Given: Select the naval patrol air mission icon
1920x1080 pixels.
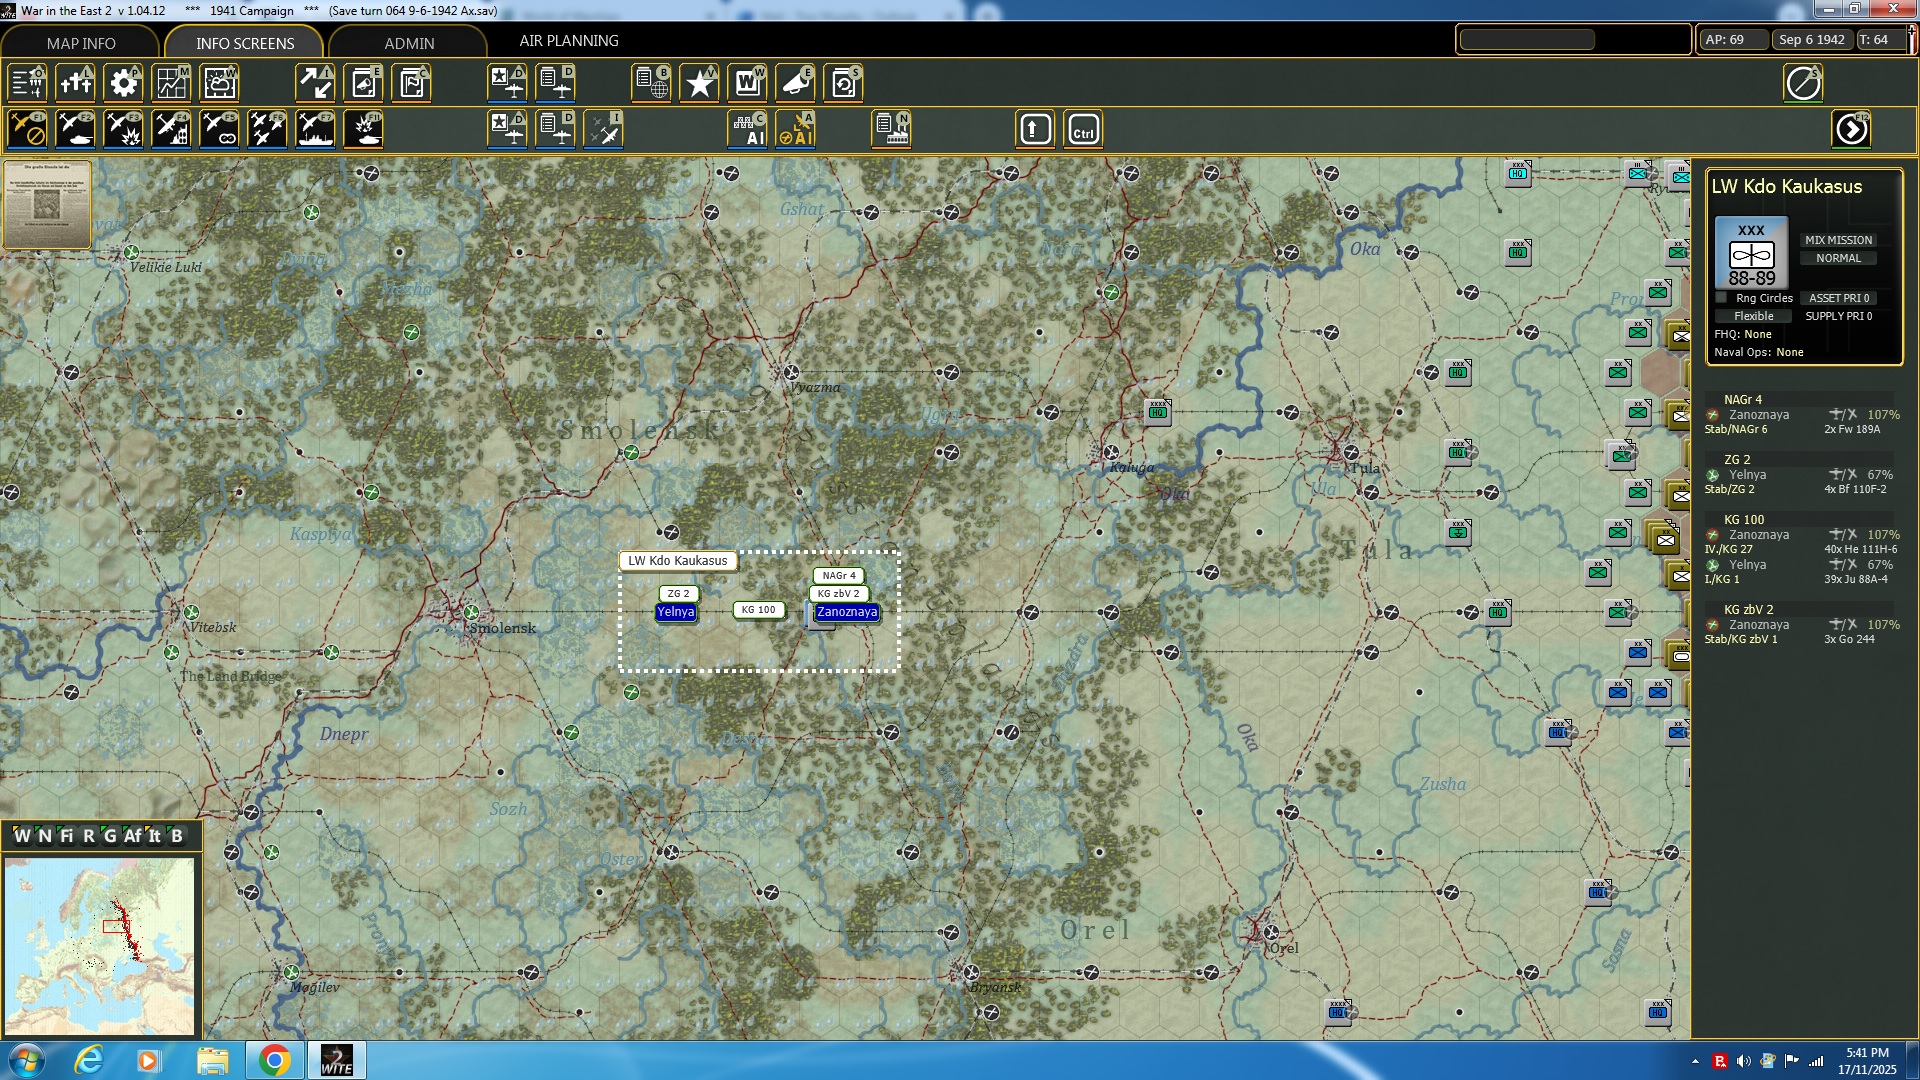Looking at the screenshot, I should click(x=316, y=130).
